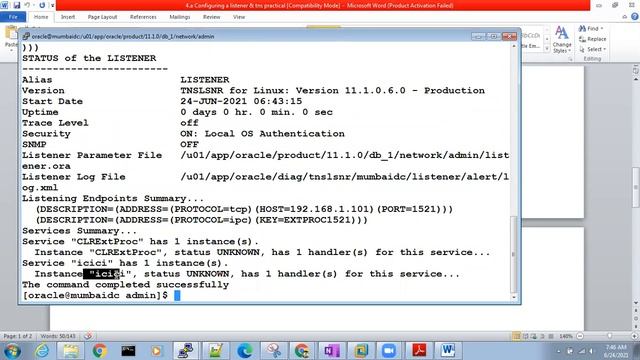The image size is (640, 360).
Task: Open the File tab in Word
Action: (x=13, y=17)
